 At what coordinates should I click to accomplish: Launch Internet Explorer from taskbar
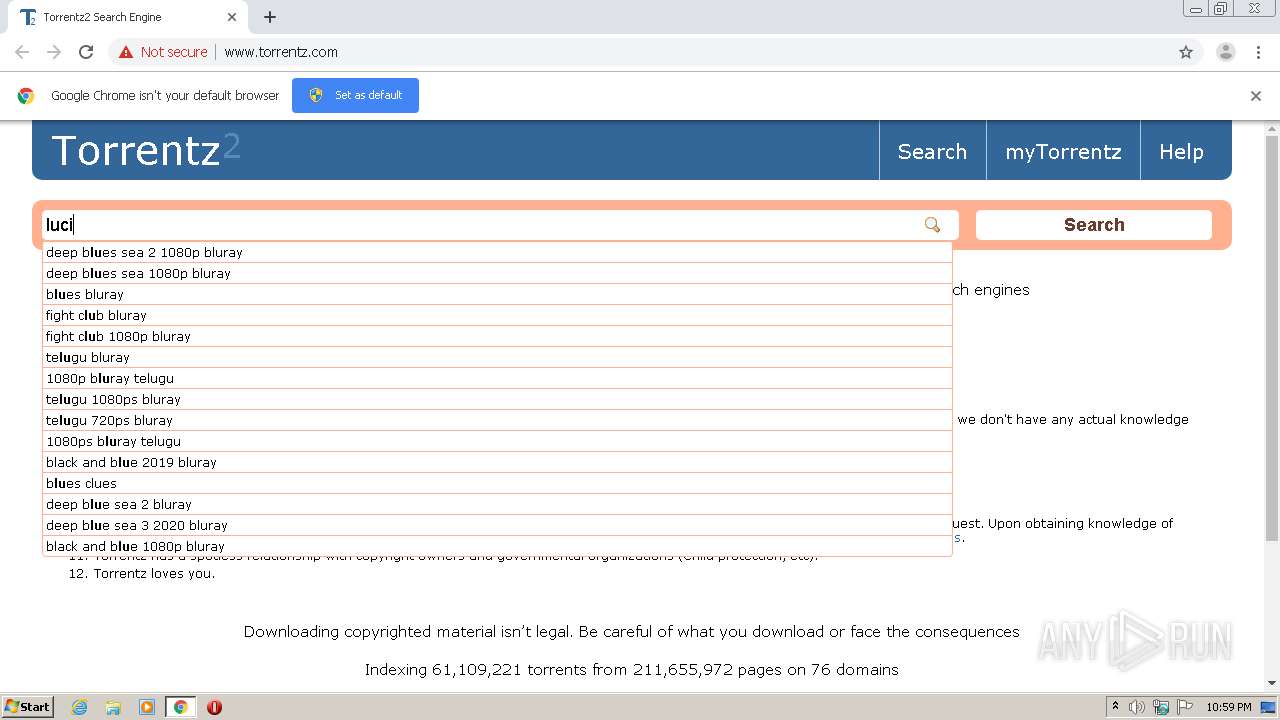(x=79, y=707)
